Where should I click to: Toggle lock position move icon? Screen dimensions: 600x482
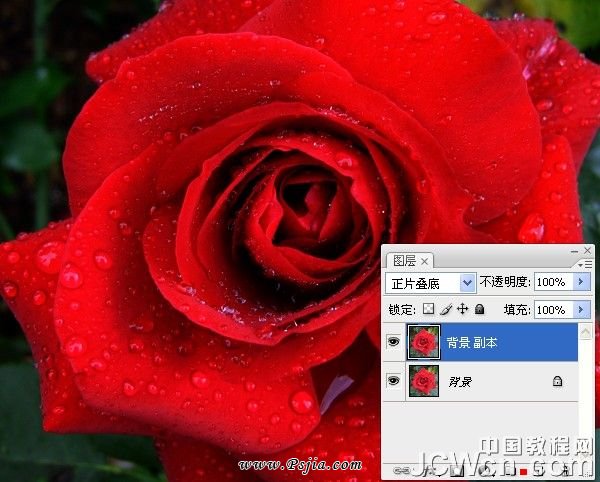tap(463, 309)
